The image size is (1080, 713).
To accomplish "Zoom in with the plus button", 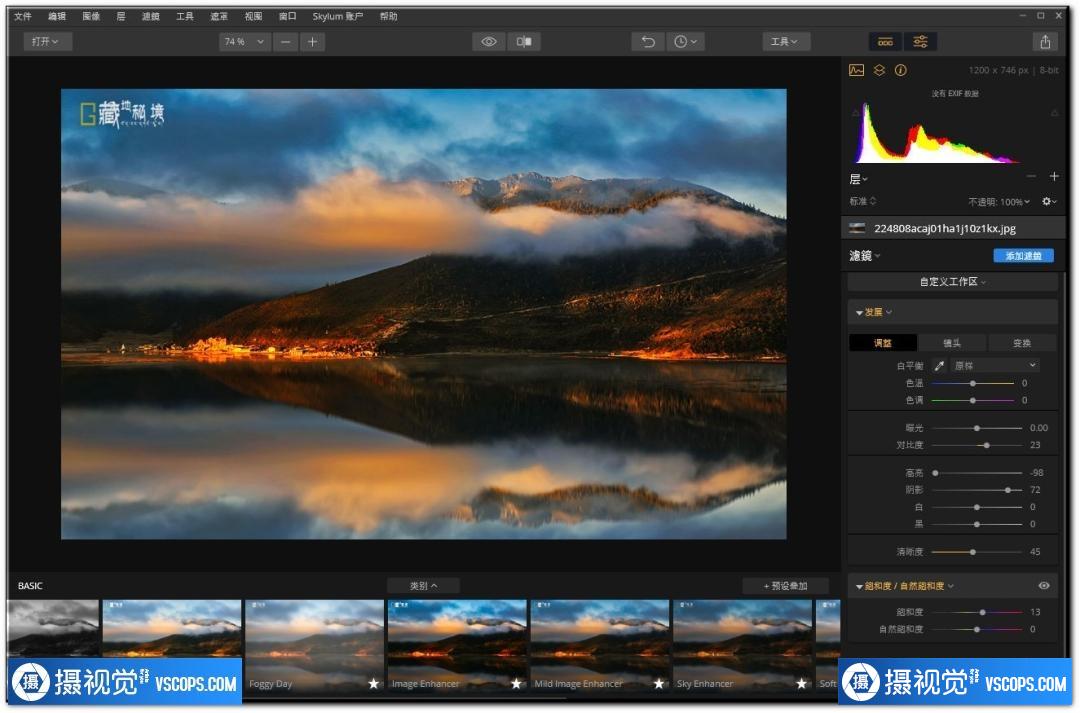I will click(x=312, y=42).
